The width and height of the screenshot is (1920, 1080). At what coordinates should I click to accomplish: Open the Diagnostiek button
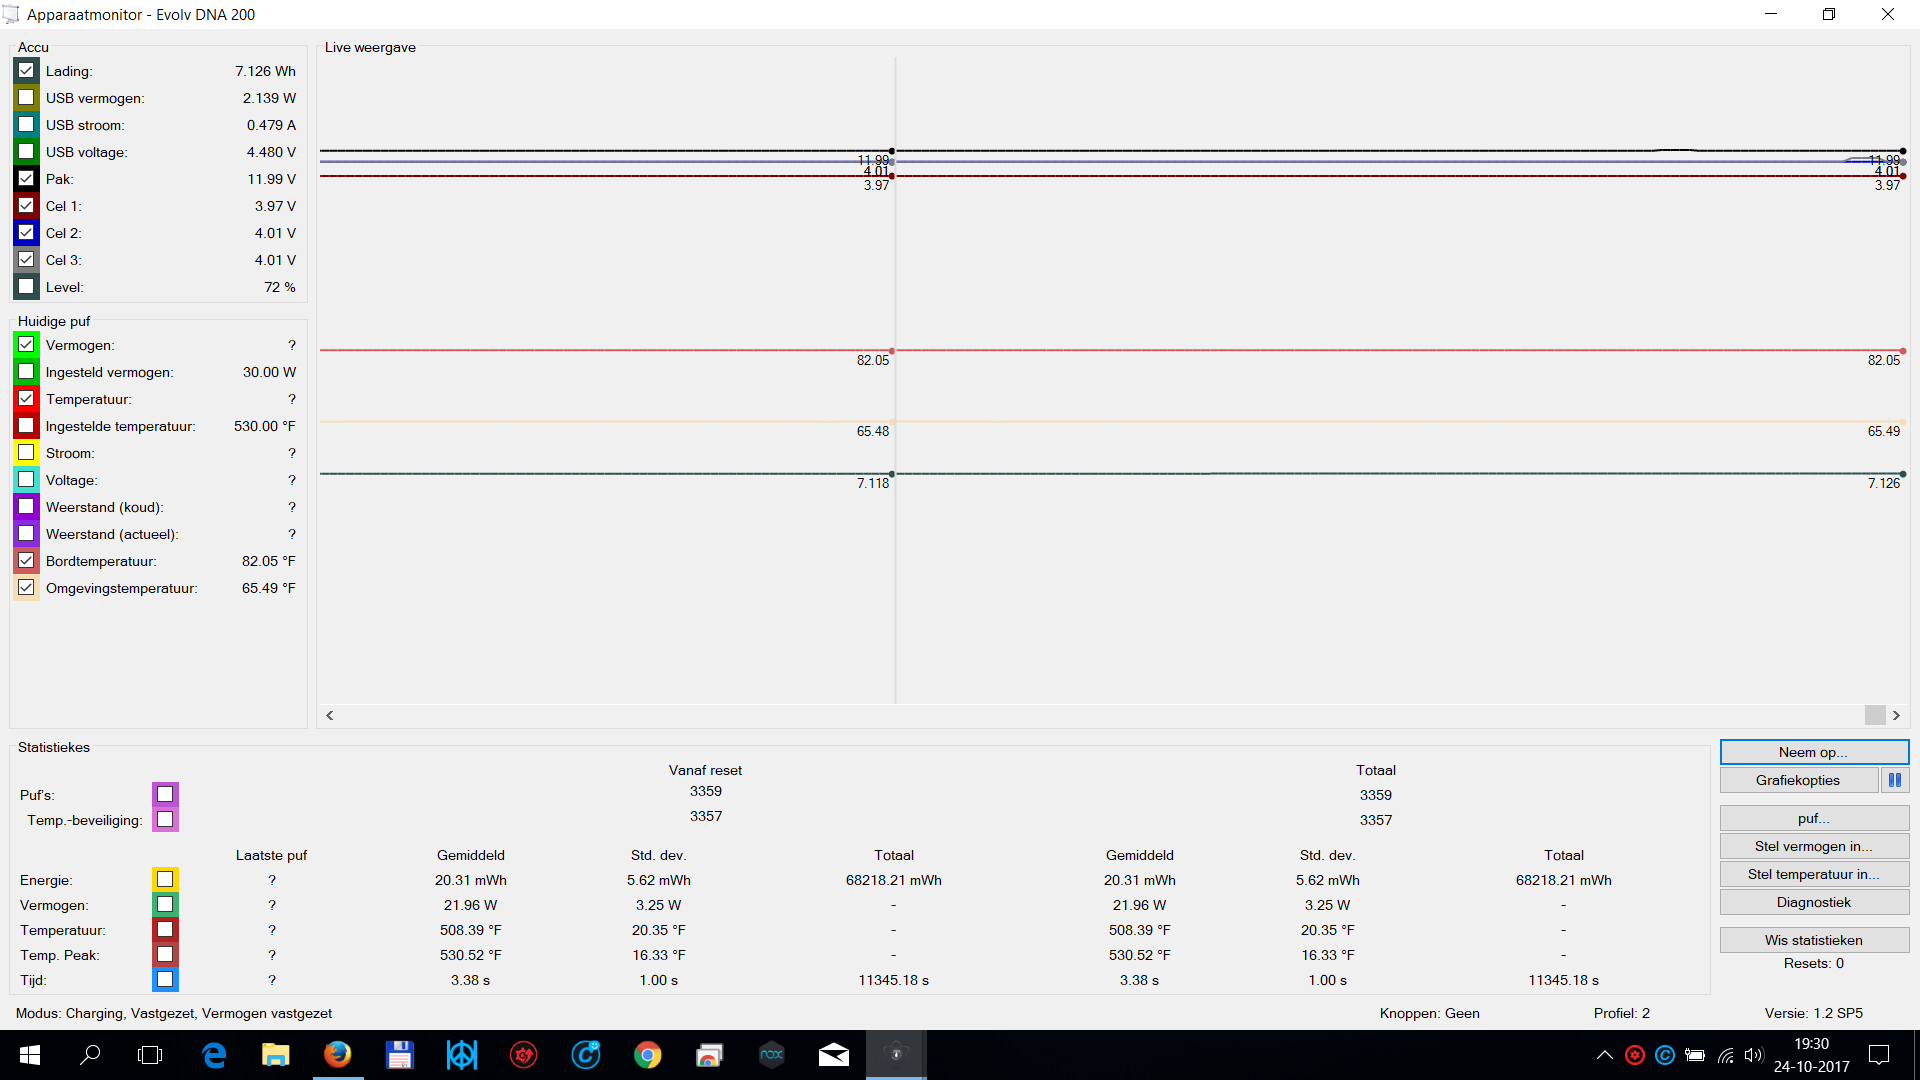1813,902
